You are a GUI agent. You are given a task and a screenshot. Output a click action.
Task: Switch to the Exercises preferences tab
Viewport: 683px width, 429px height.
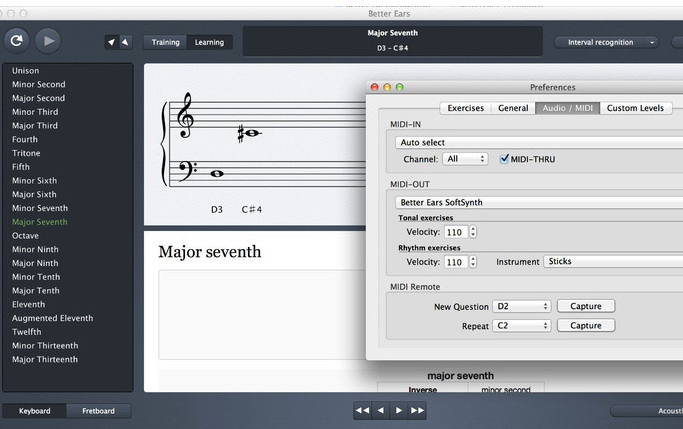pos(465,108)
